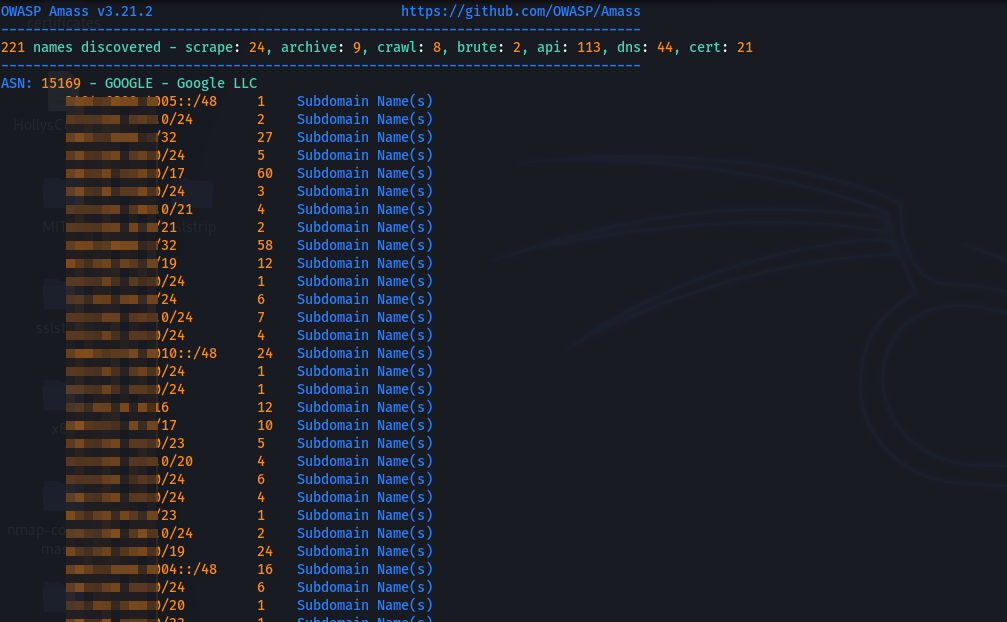
Task: Click '005::/48' netblock suffix
Action: pos(185,101)
